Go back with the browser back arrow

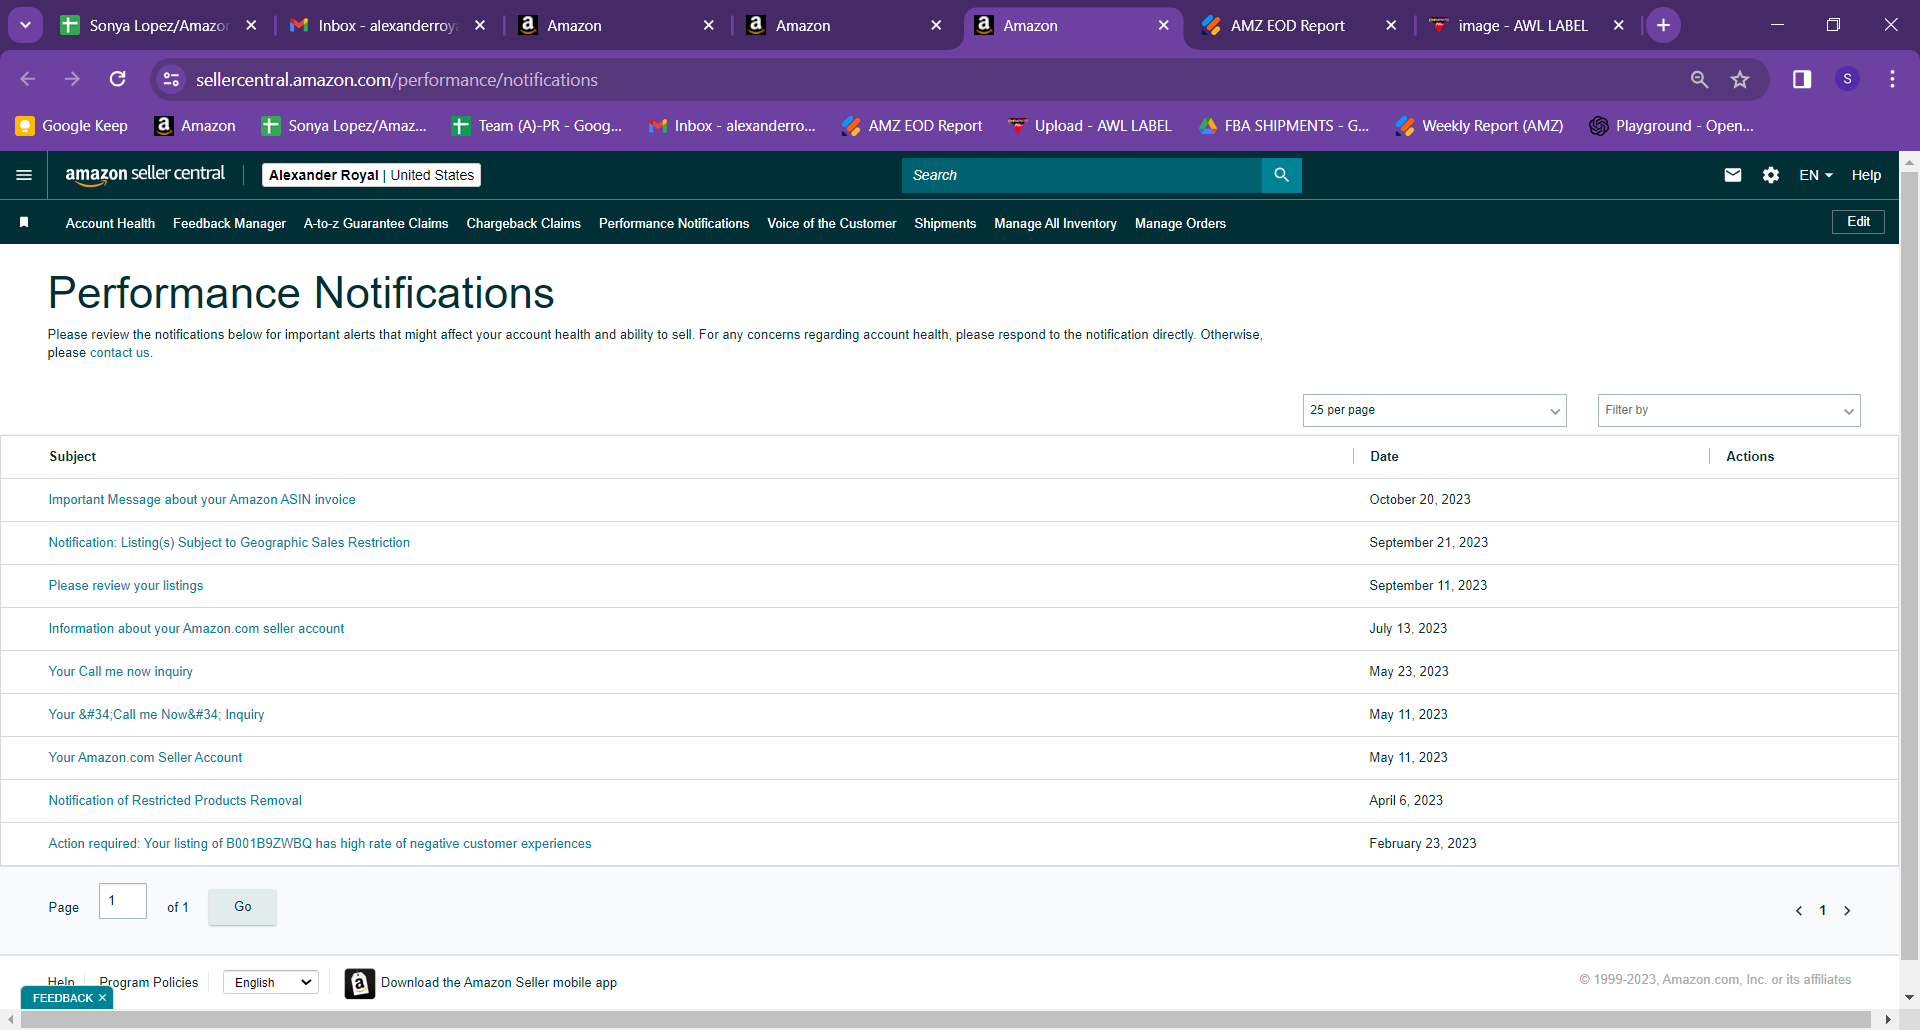click(28, 79)
